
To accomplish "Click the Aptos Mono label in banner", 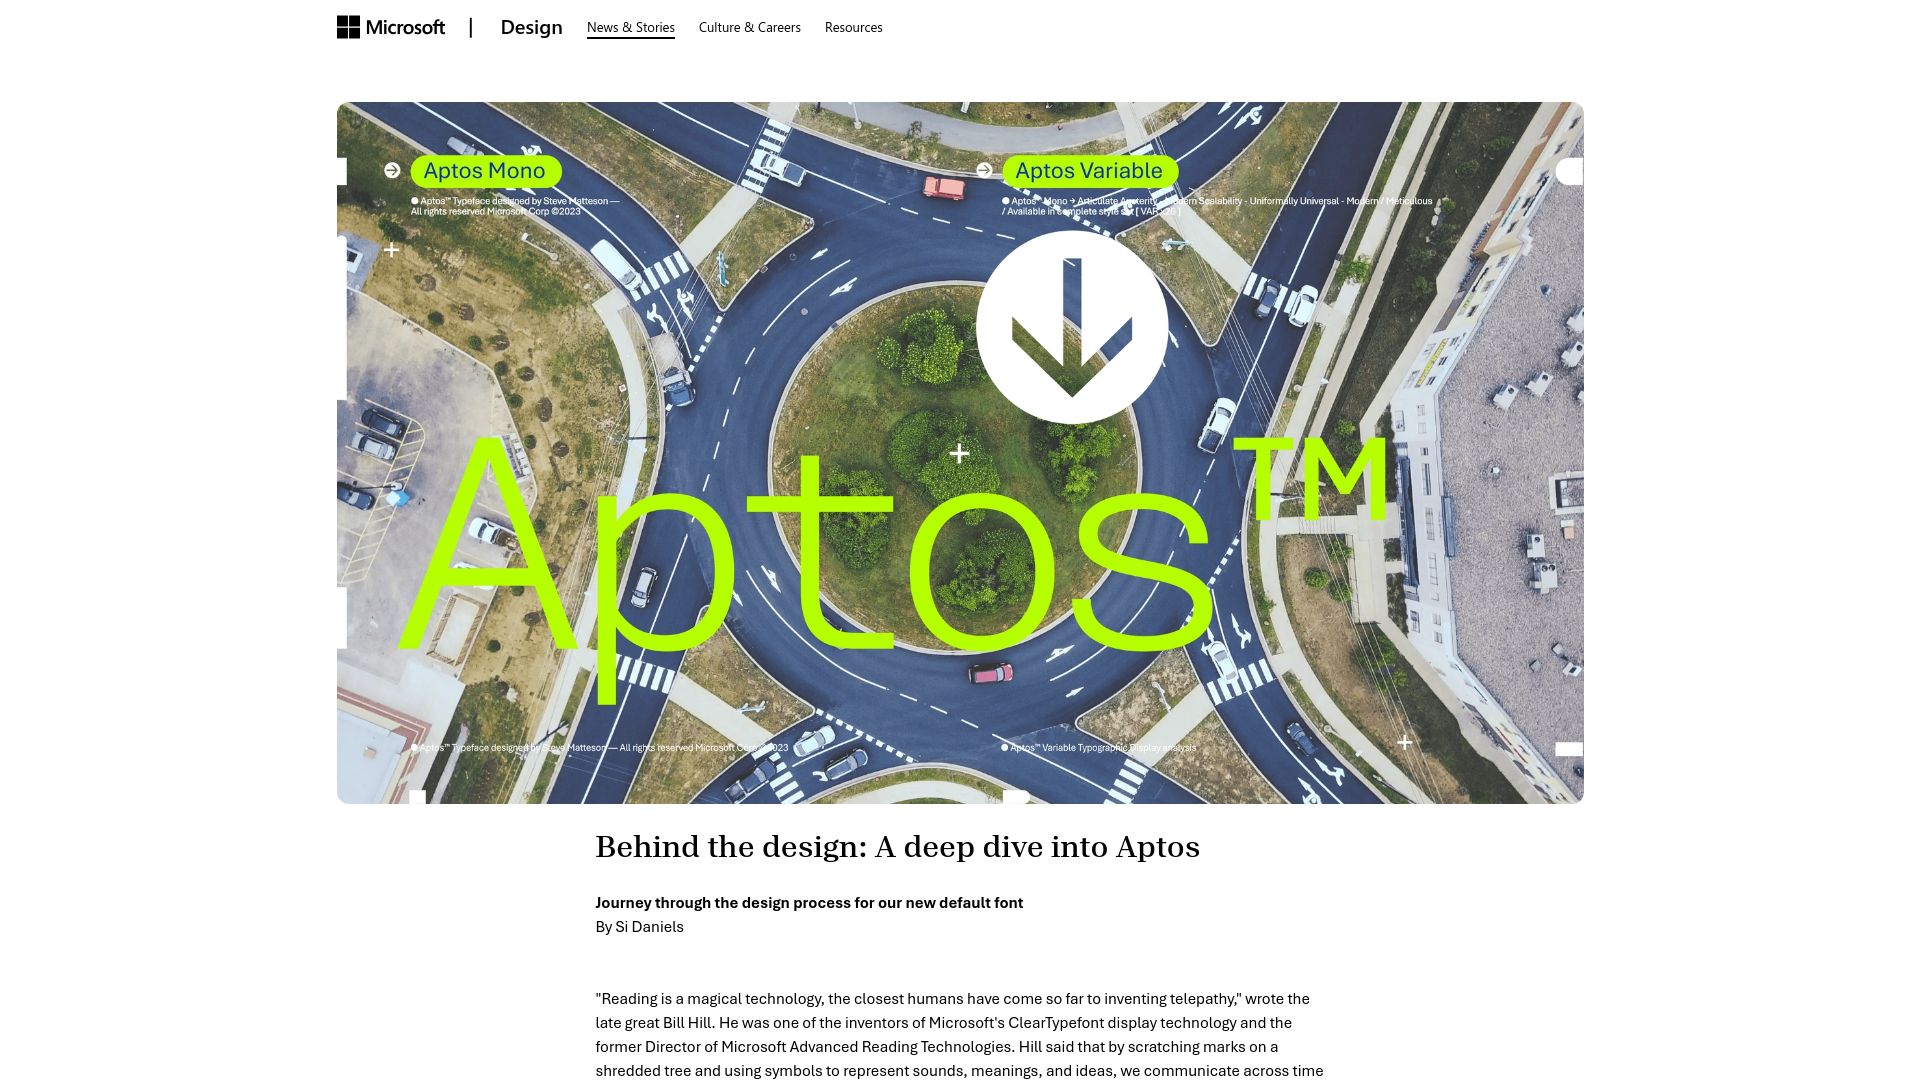I will pyautogui.click(x=485, y=171).
